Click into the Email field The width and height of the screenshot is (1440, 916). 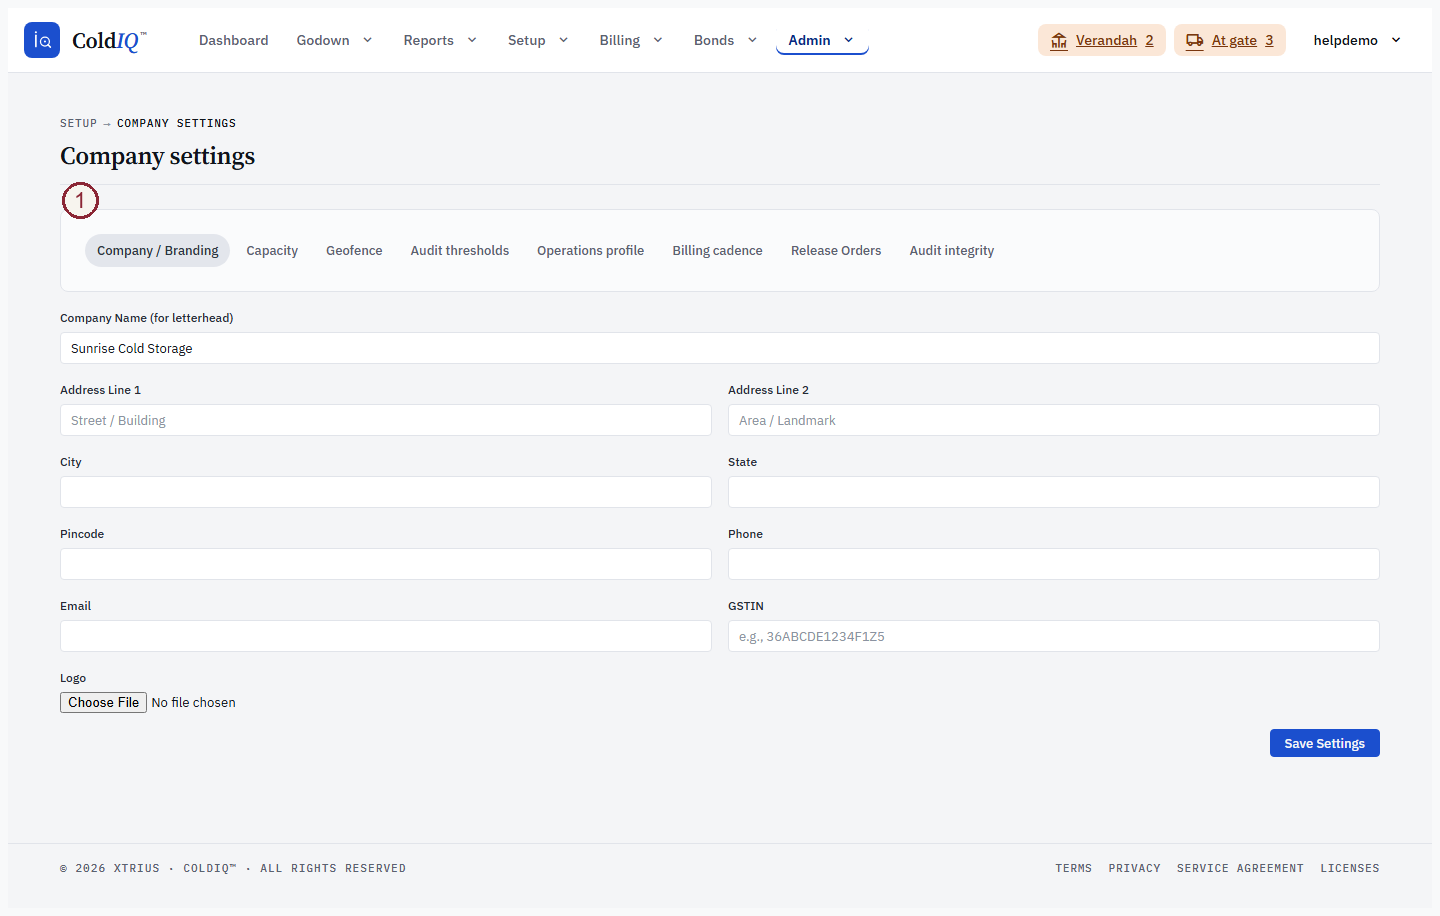pyautogui.click(x=386, y=636)
